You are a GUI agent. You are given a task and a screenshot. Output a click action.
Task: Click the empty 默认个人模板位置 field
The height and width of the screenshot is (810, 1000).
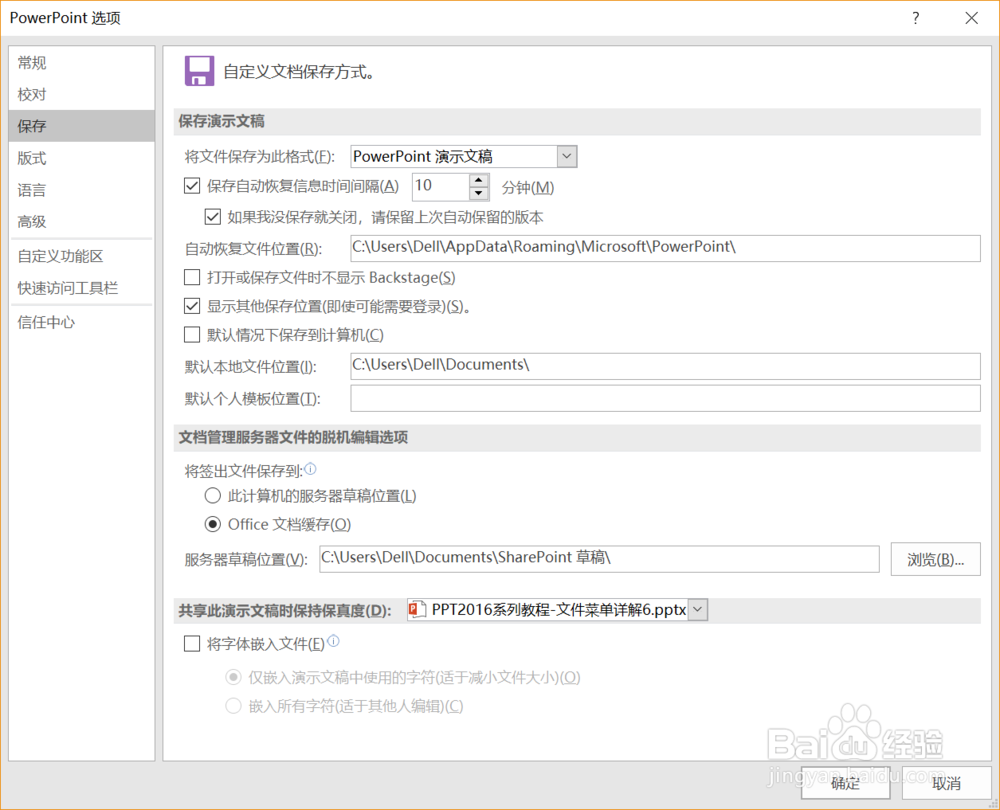click(x=665, y=398)
